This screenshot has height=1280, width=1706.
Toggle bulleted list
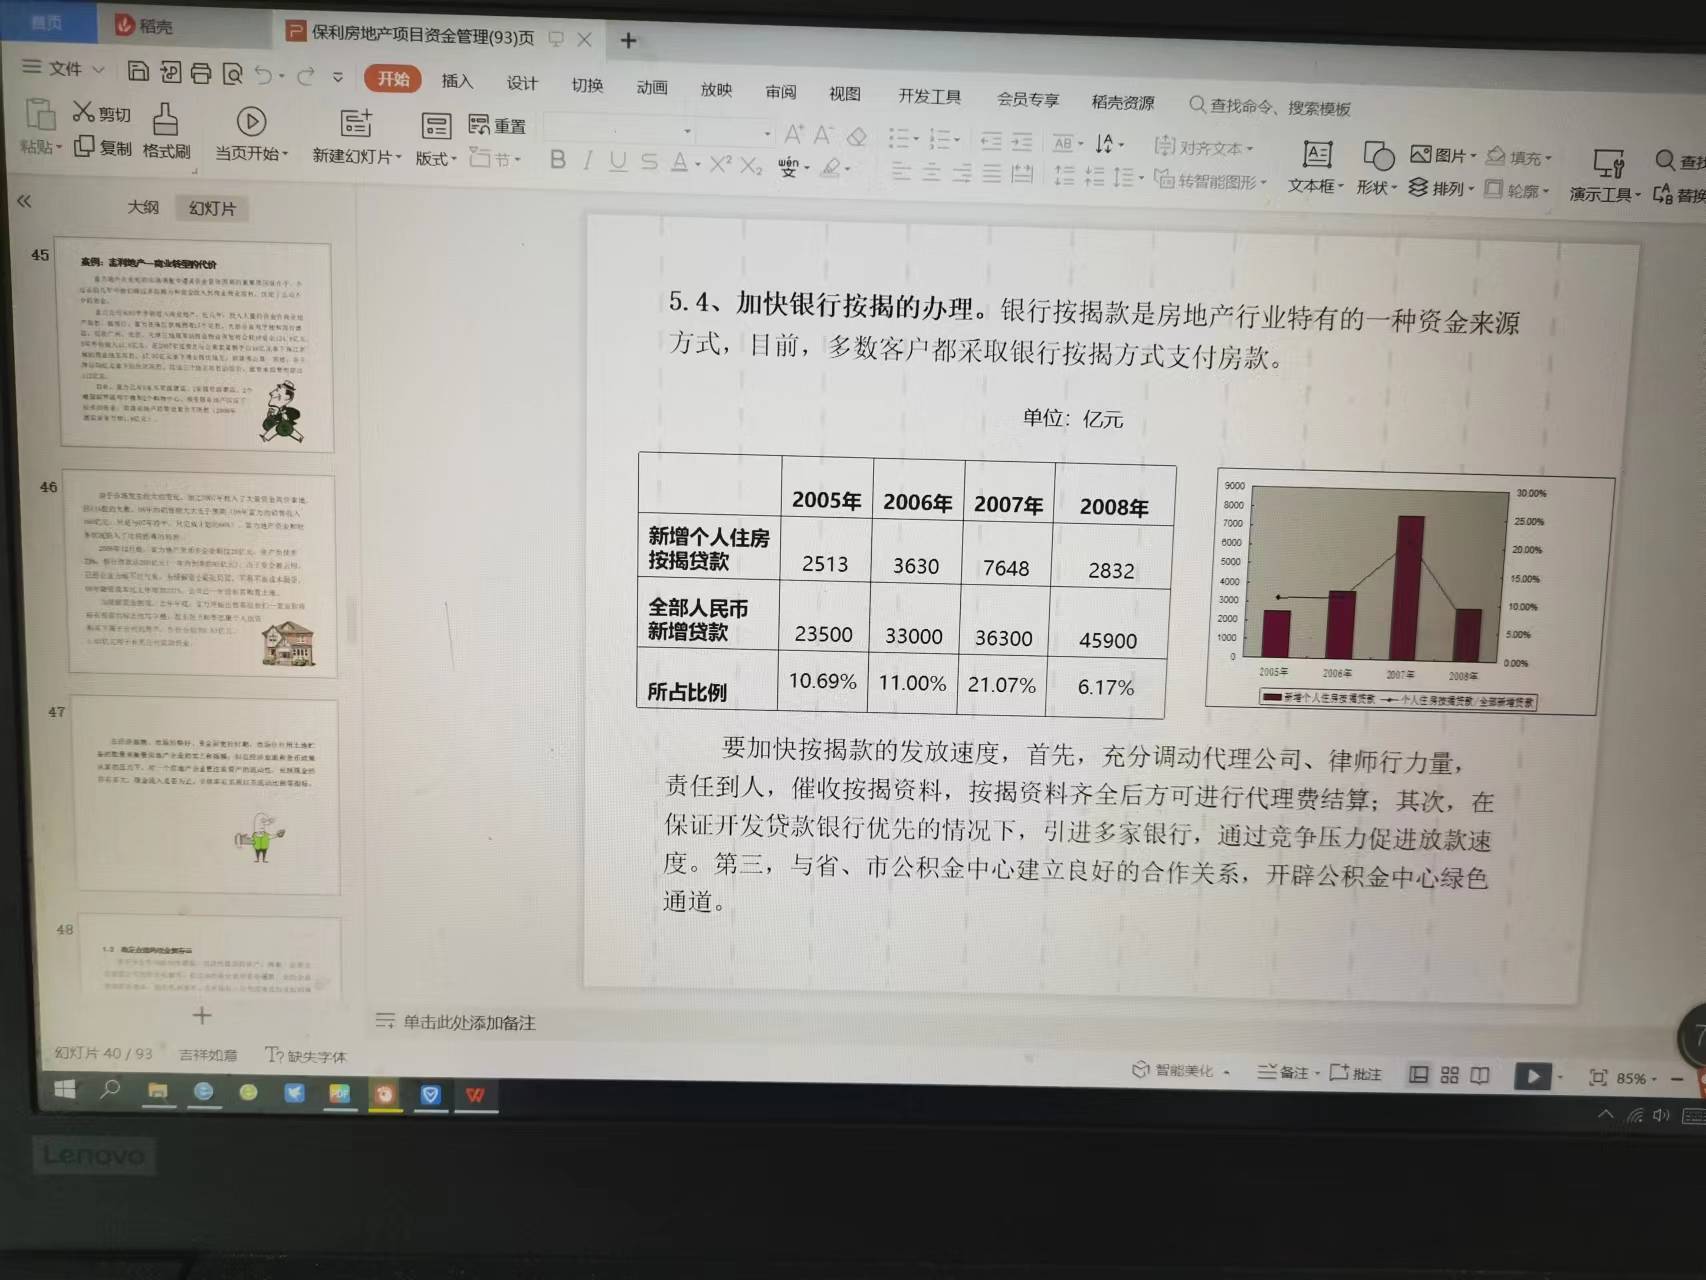pyautogui.click(x=900, y=138)
